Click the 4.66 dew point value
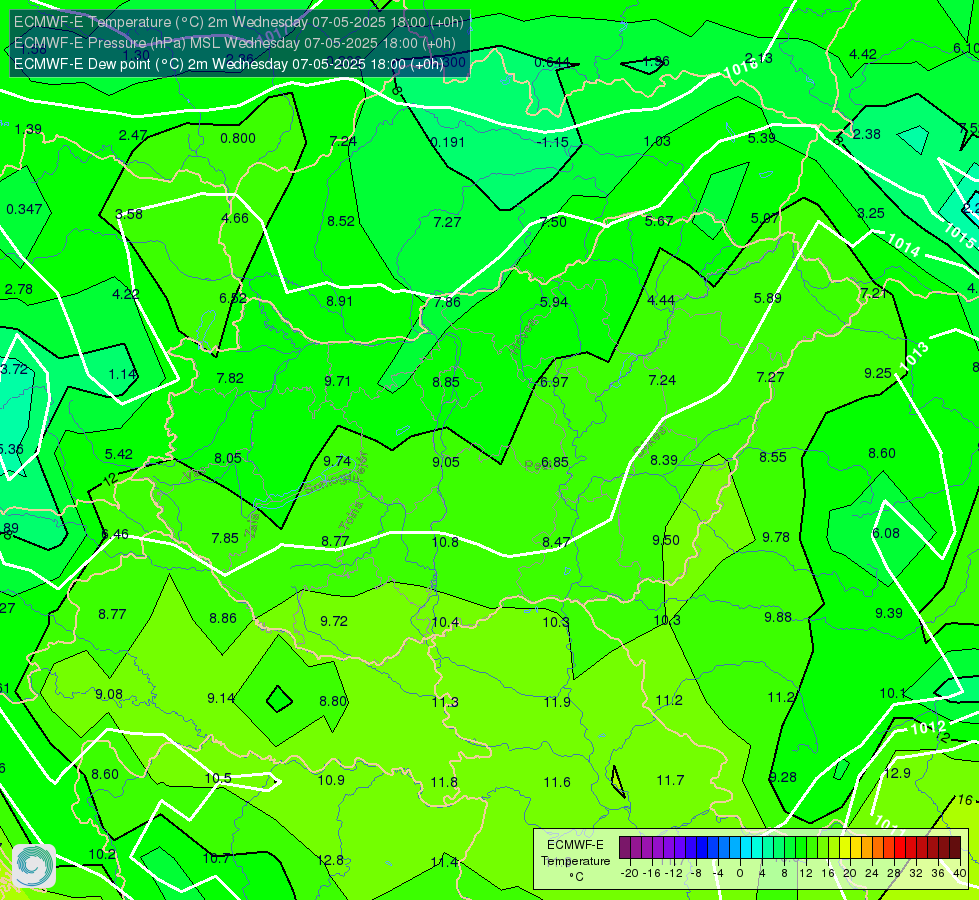979x900 pixels. pos(235,218)
